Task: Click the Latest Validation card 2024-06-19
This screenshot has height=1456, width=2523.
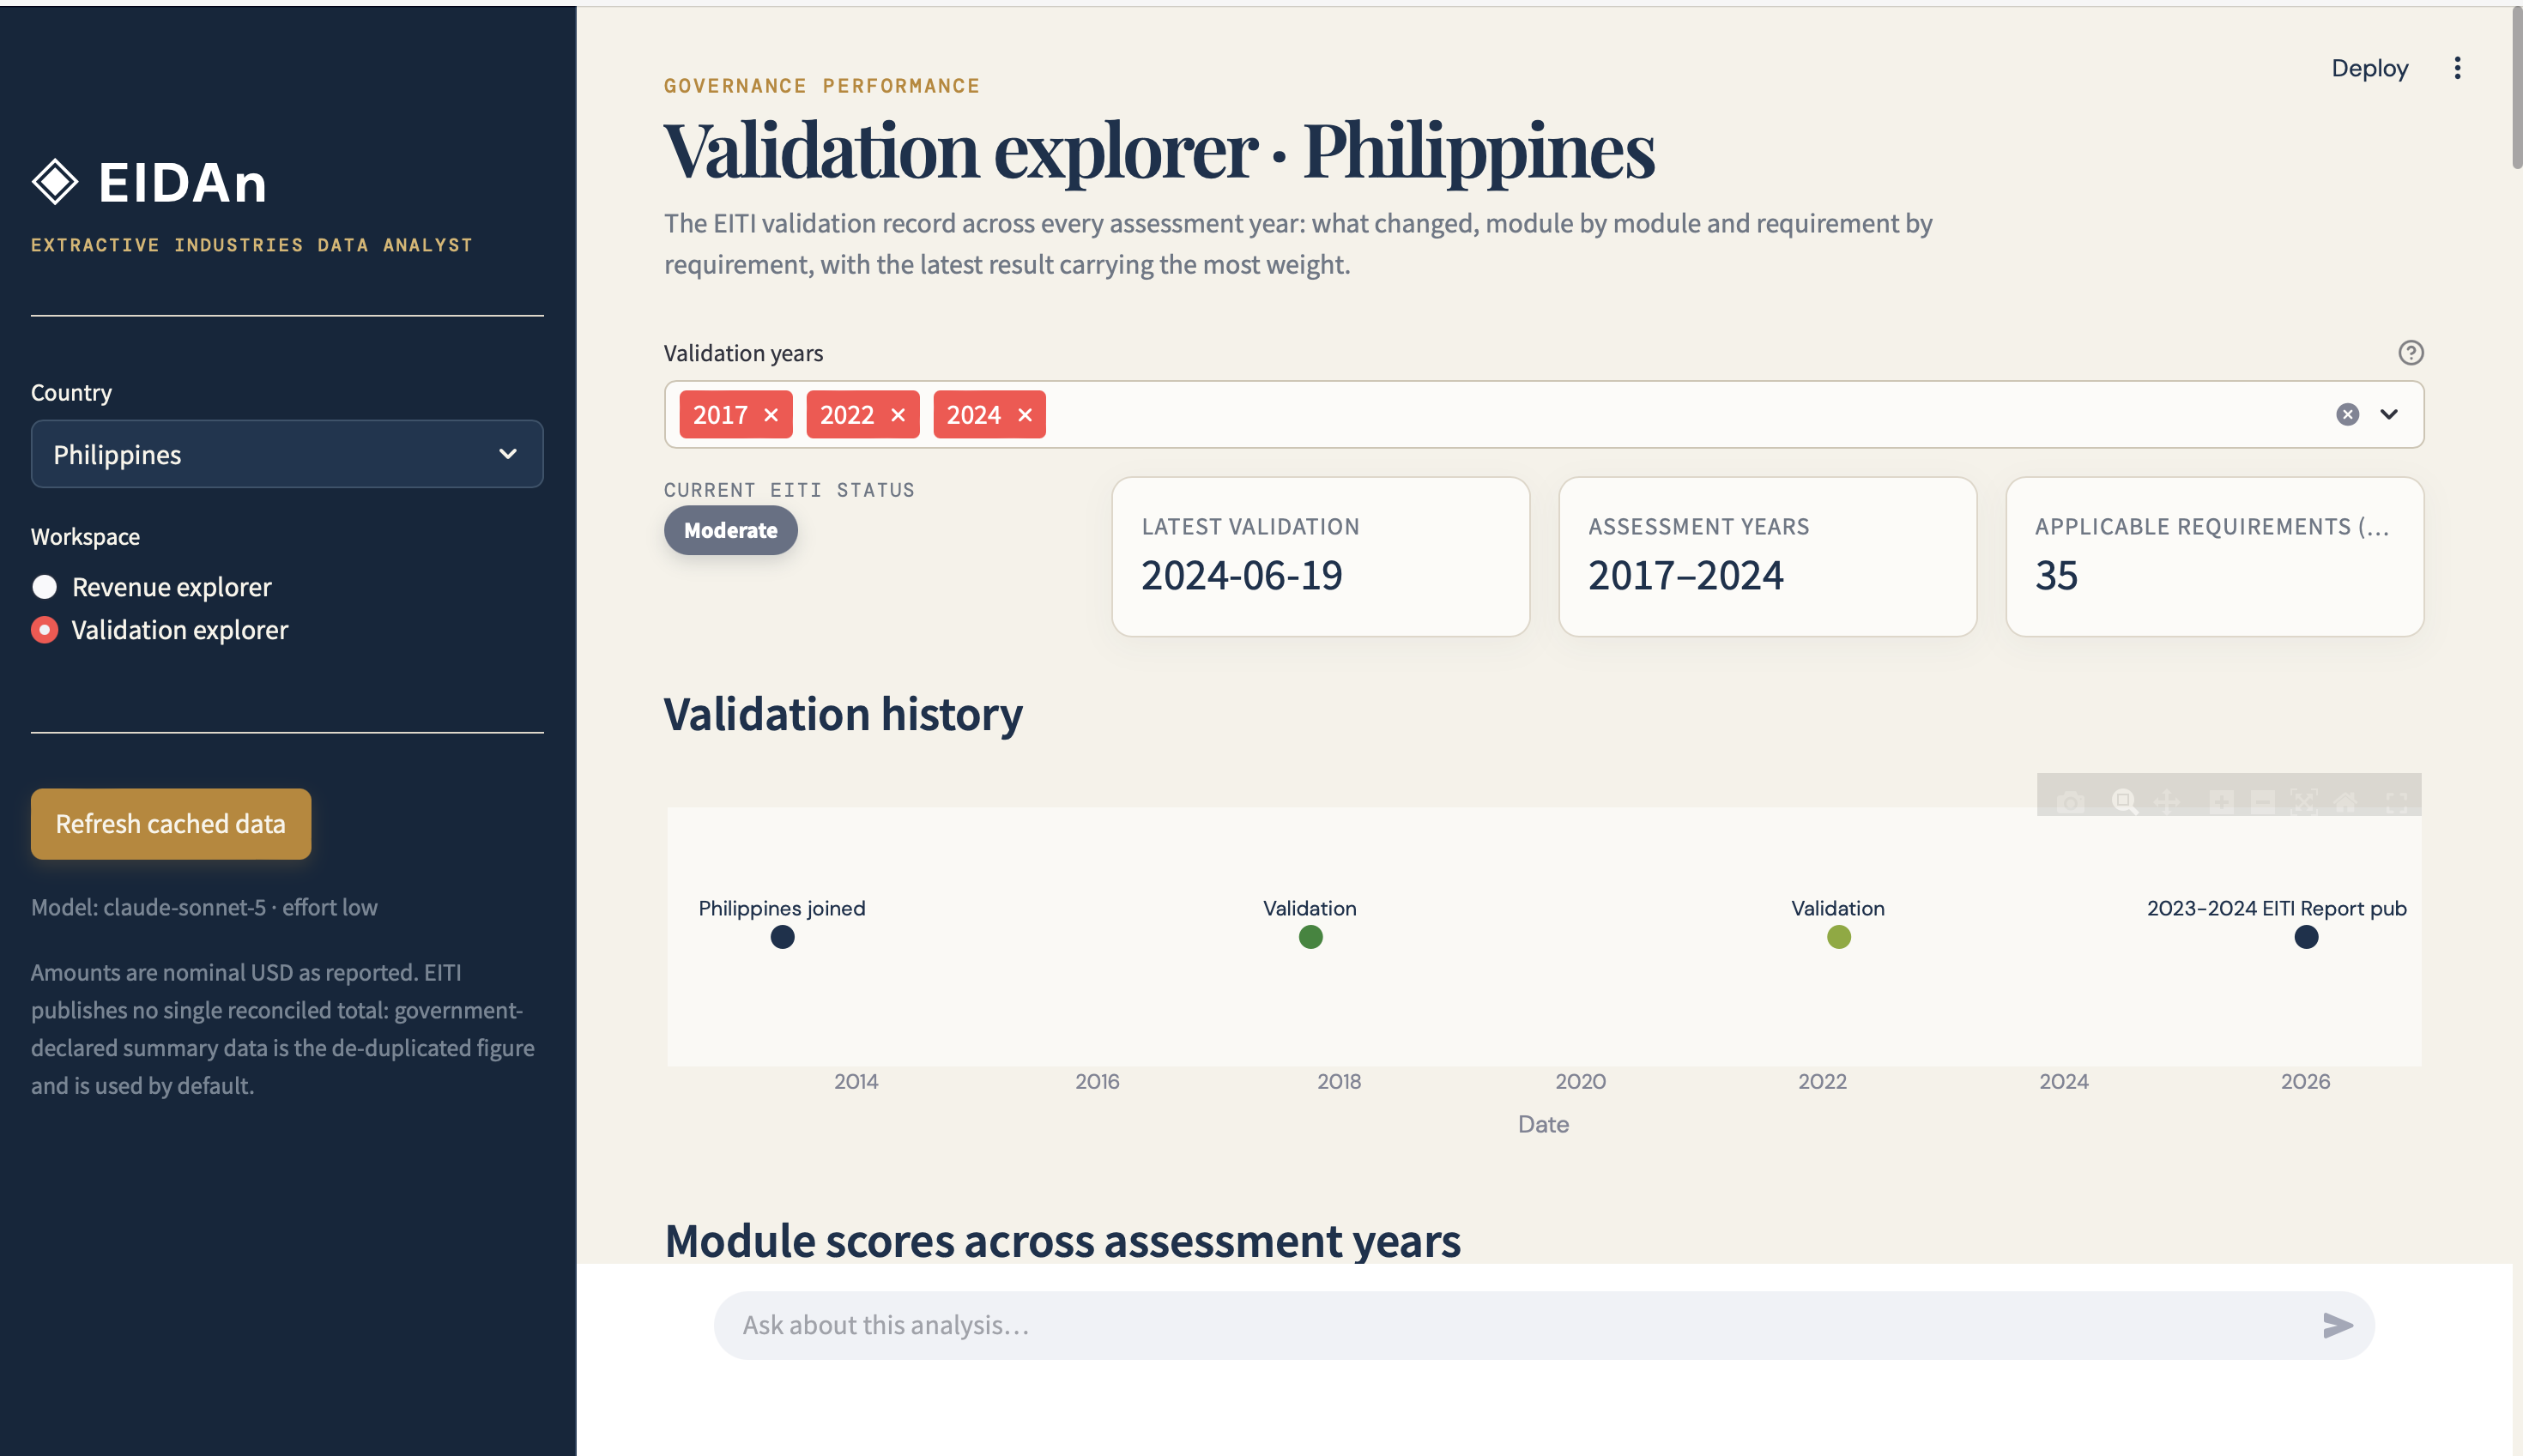Action: pyautogui.click(x=1320, y=557)
